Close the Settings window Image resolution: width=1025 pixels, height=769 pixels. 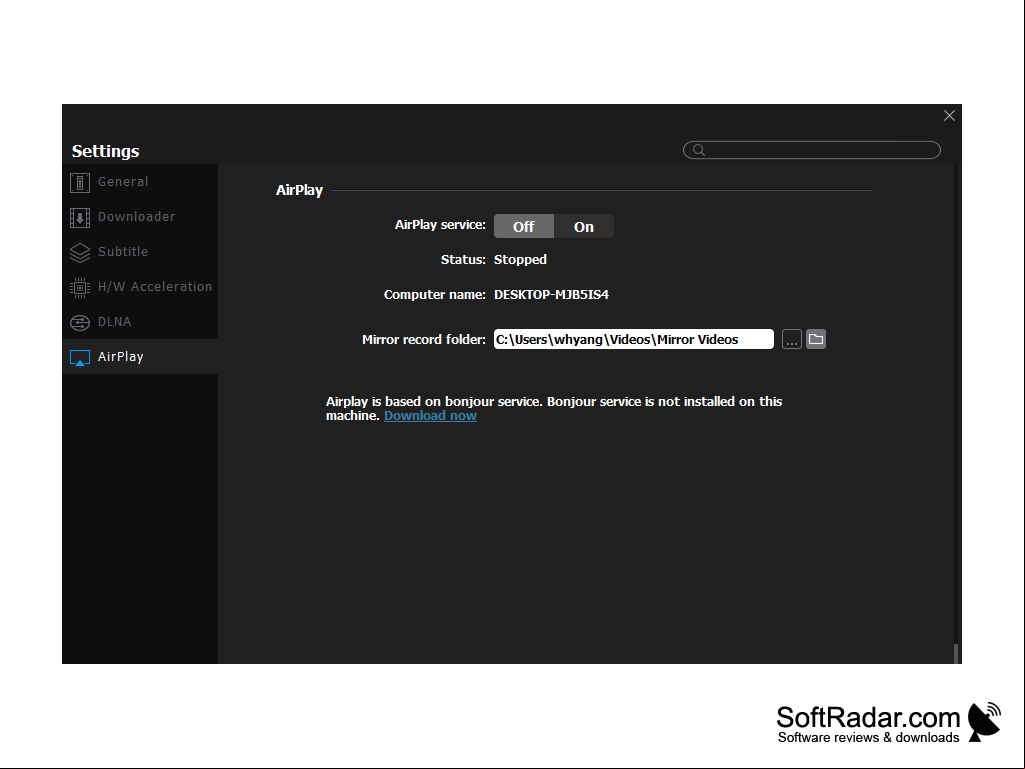(x=949, y=116)
